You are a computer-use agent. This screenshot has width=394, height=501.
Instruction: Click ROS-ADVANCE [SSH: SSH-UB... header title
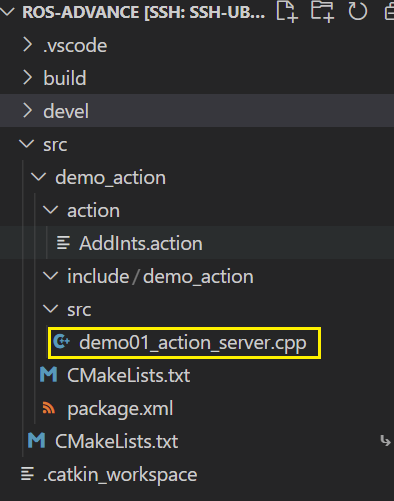(x=144, y=12)
